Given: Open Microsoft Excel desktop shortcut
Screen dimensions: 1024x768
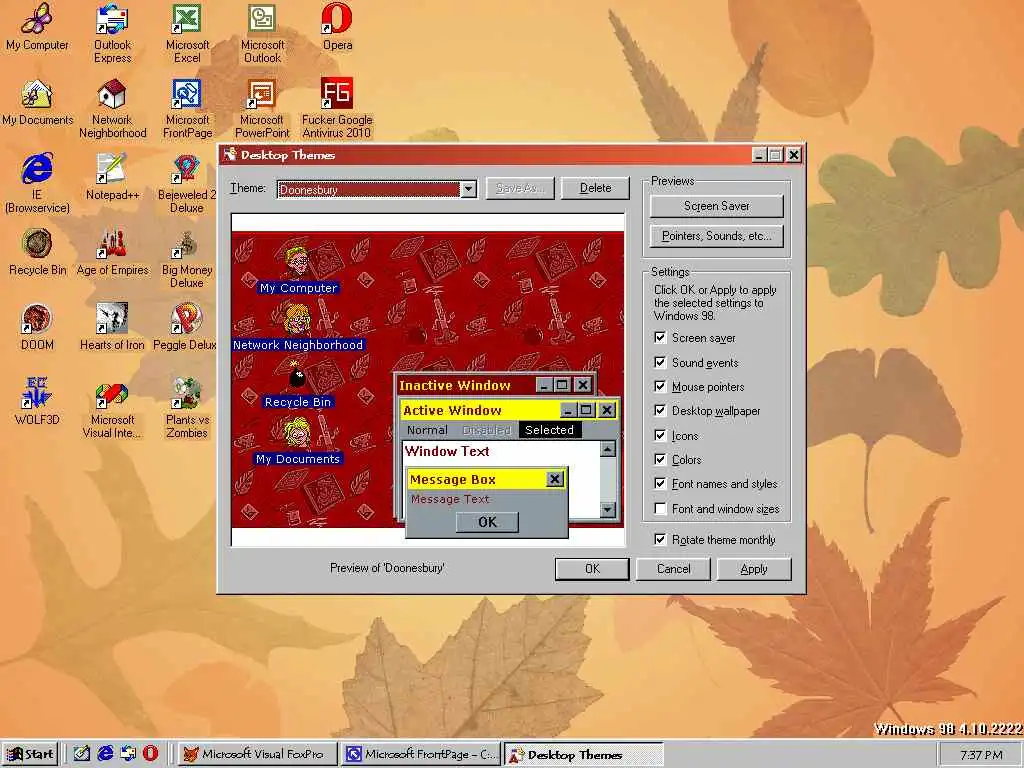Looking at the screenshot, I should pos(187,33).
